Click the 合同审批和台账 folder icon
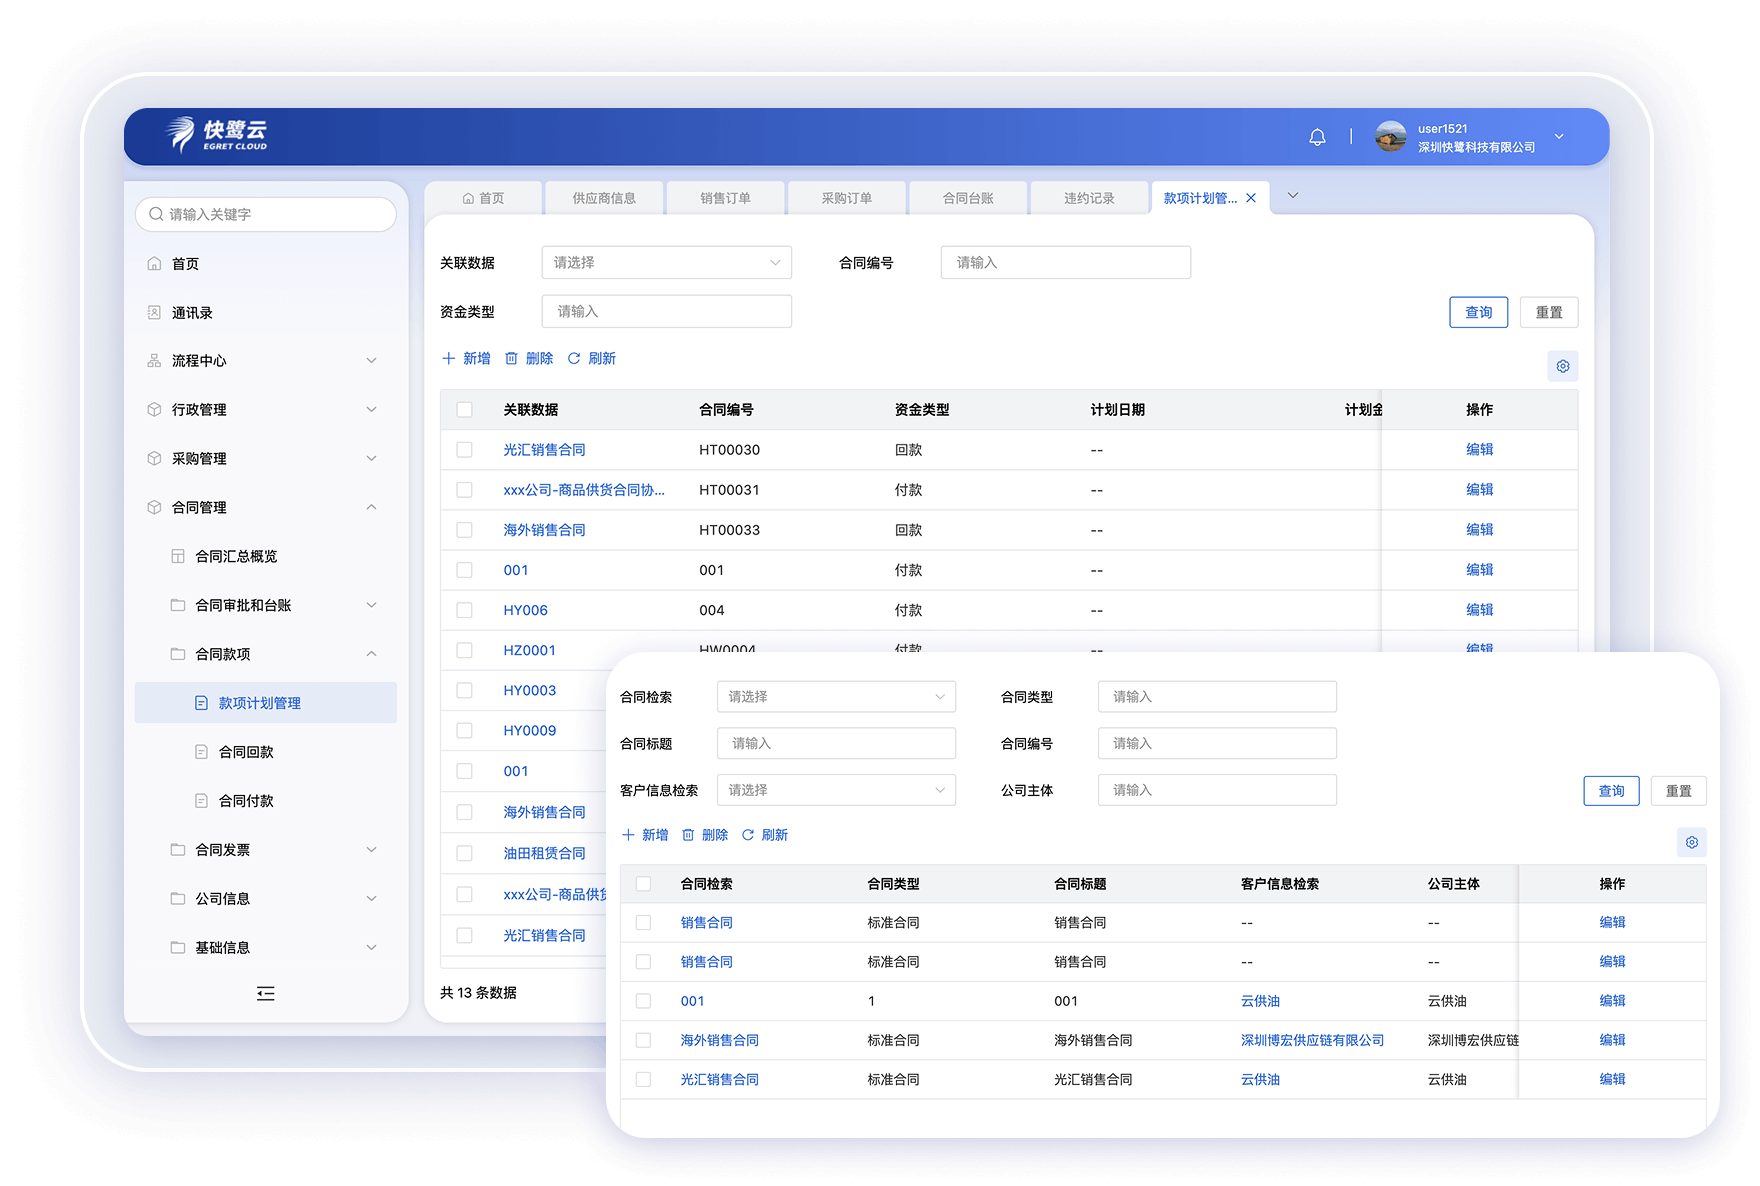Viewport: 1760px width, 1186px height. click(x=178, y=606)
